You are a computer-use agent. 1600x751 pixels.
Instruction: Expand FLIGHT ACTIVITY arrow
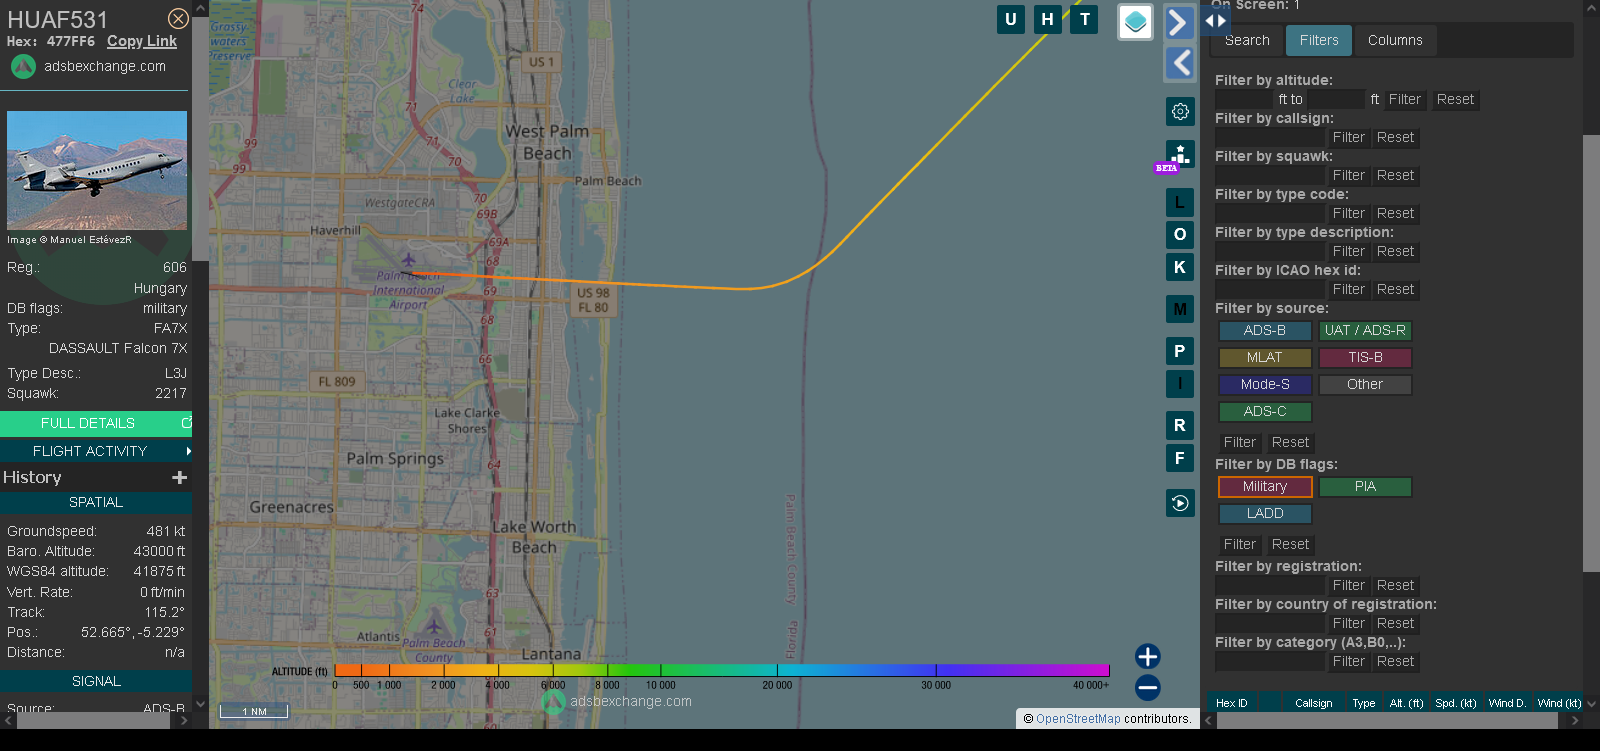click(188, 451)
